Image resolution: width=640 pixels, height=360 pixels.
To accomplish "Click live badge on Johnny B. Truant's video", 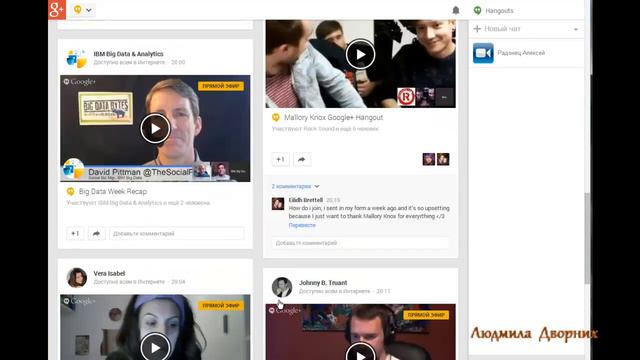I will (x=426, y=315).
